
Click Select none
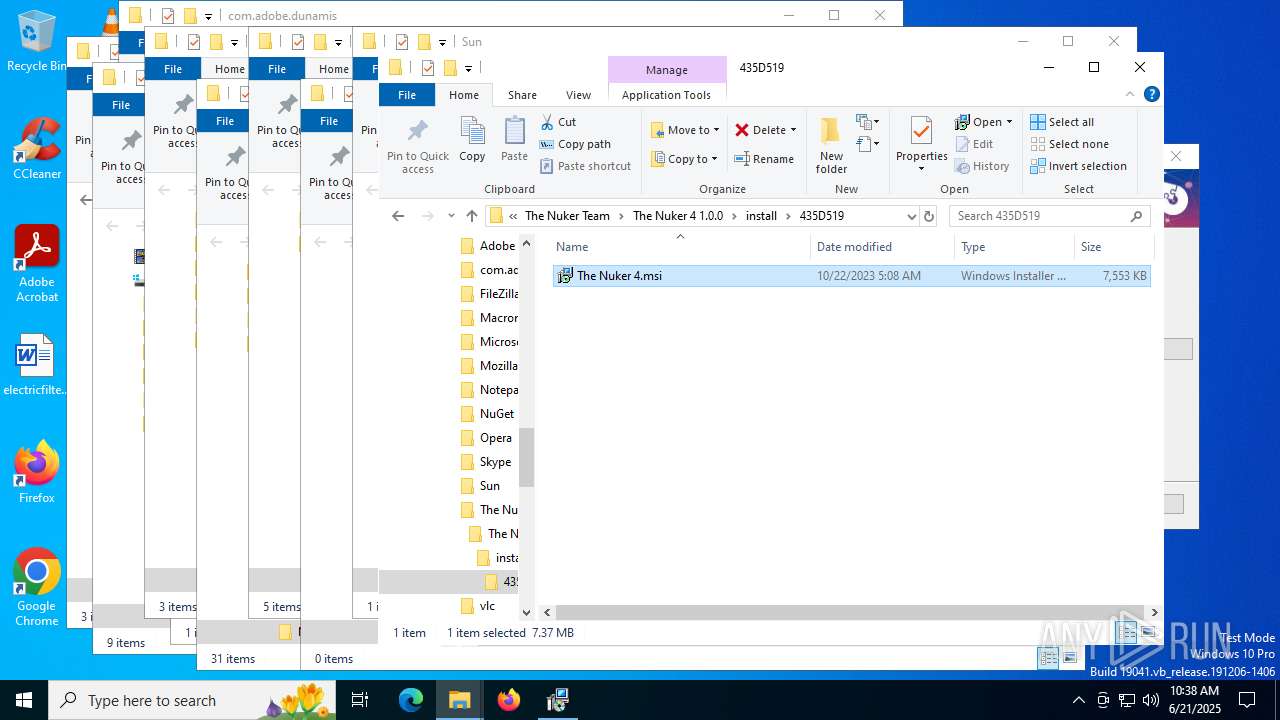click(x=1069, y=144)
